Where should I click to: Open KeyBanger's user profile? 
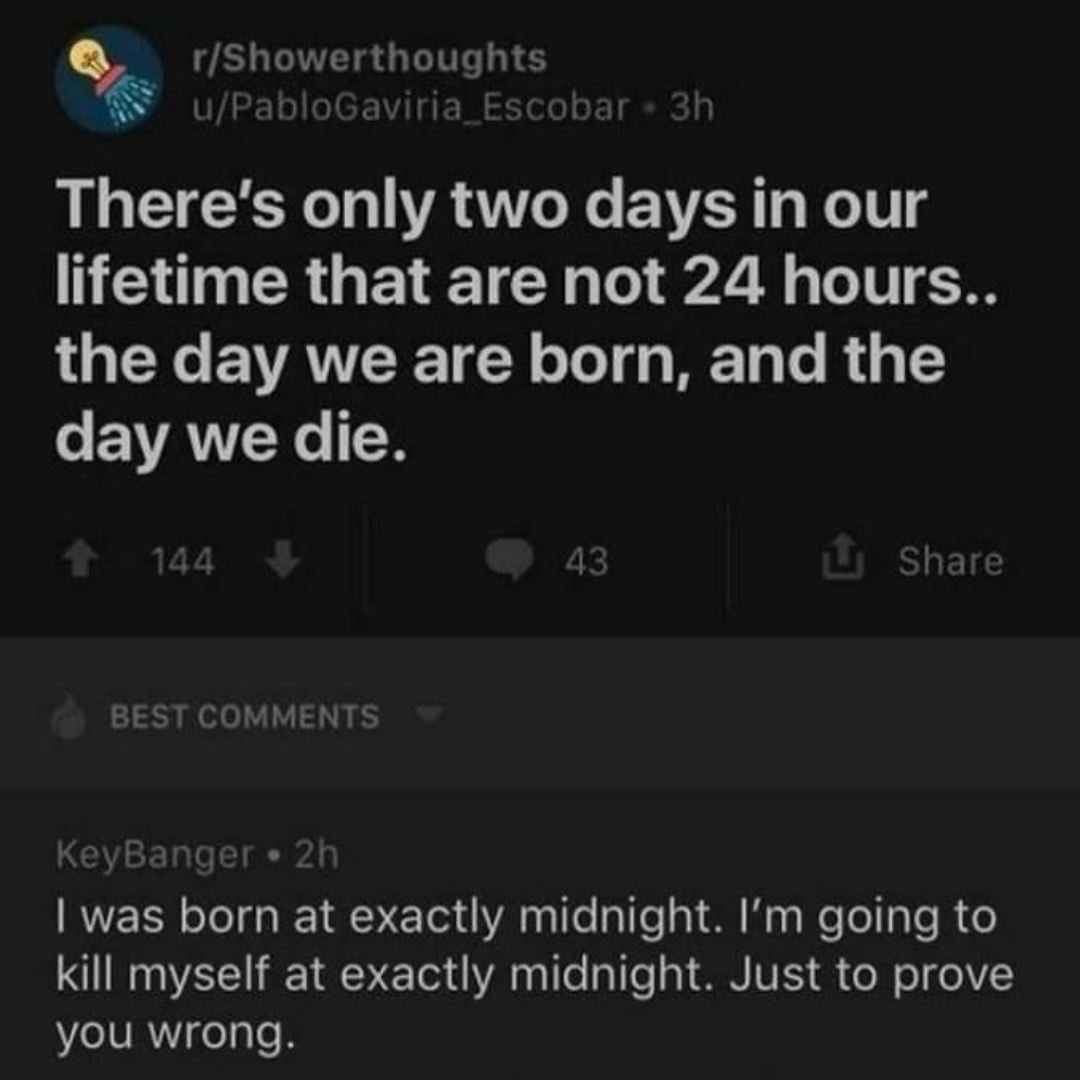pos(155,855)
